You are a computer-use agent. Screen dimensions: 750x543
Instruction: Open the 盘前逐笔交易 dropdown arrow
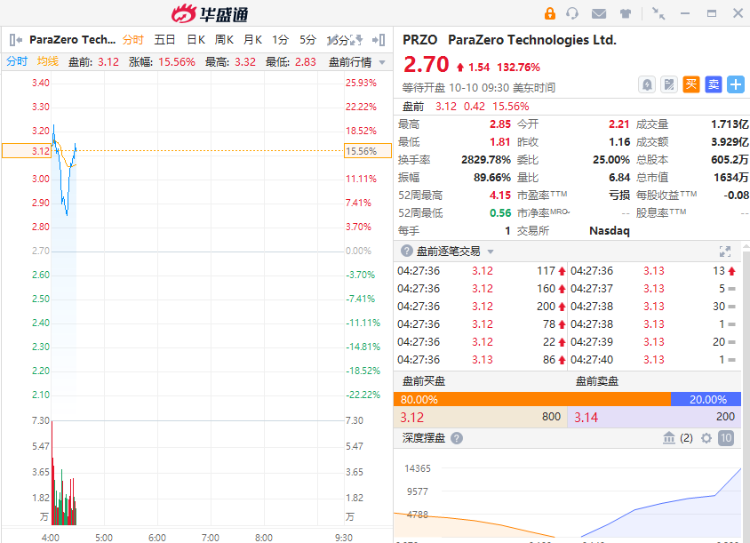(x=490, y=252)
